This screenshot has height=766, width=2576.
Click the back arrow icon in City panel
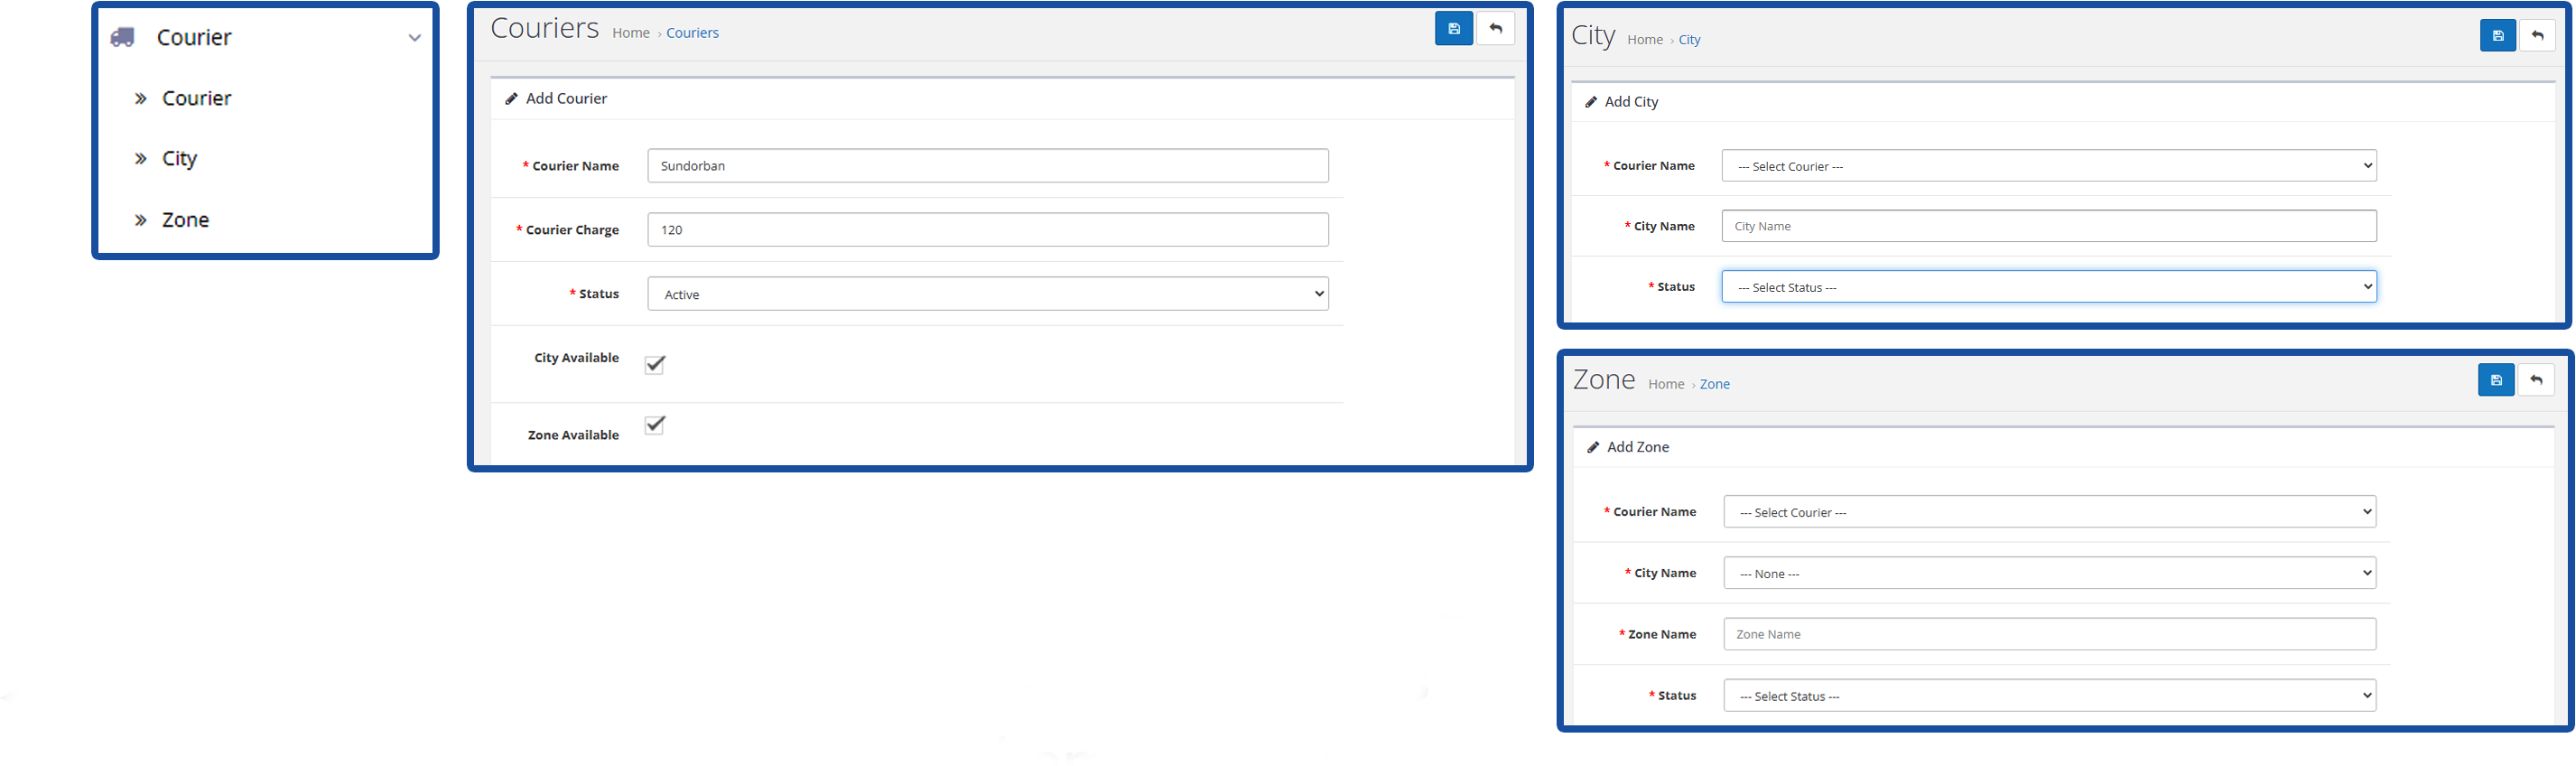2537,36
